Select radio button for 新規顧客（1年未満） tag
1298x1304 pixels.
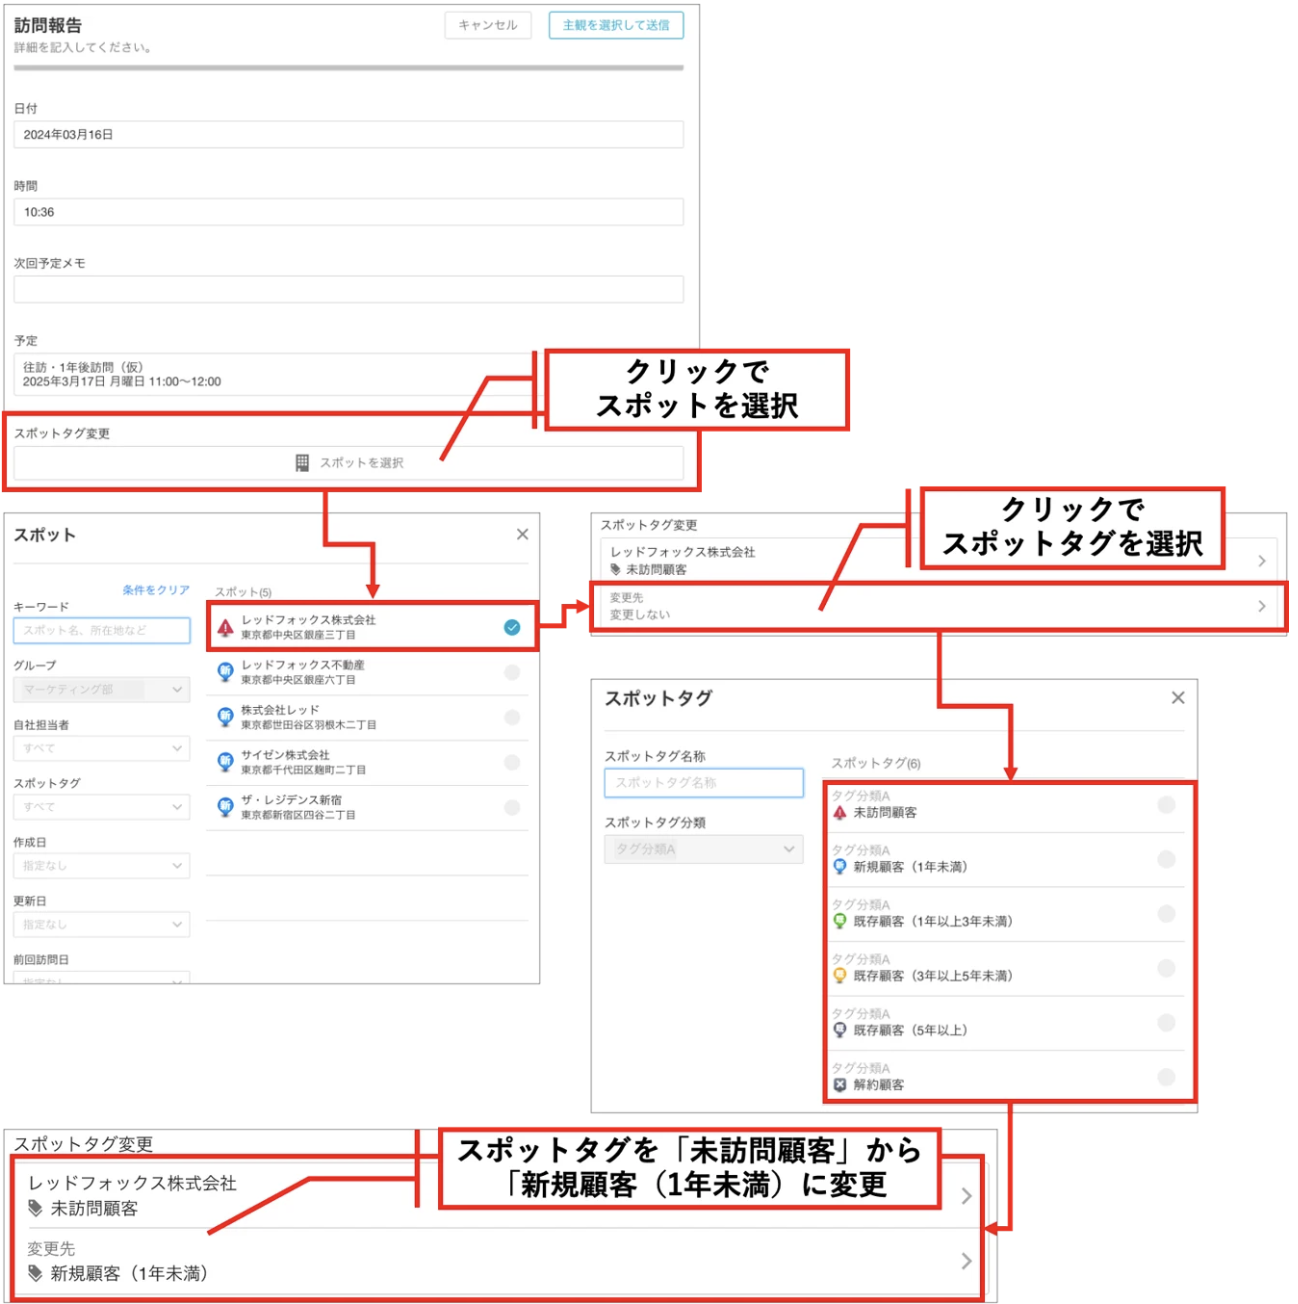point(1166,859)
